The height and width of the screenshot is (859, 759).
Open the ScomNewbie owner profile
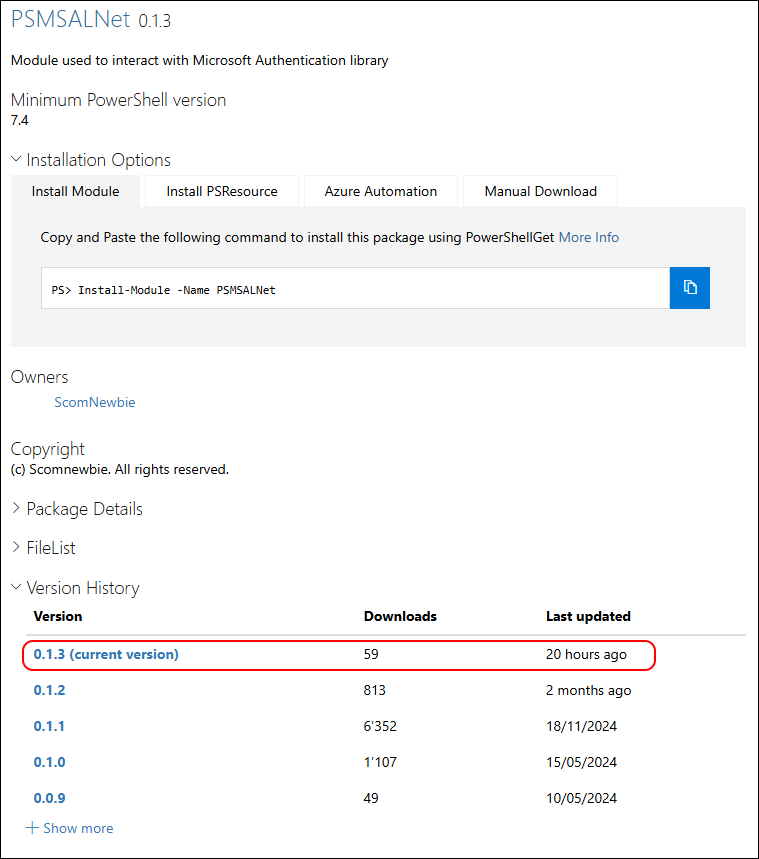[94, 402]
